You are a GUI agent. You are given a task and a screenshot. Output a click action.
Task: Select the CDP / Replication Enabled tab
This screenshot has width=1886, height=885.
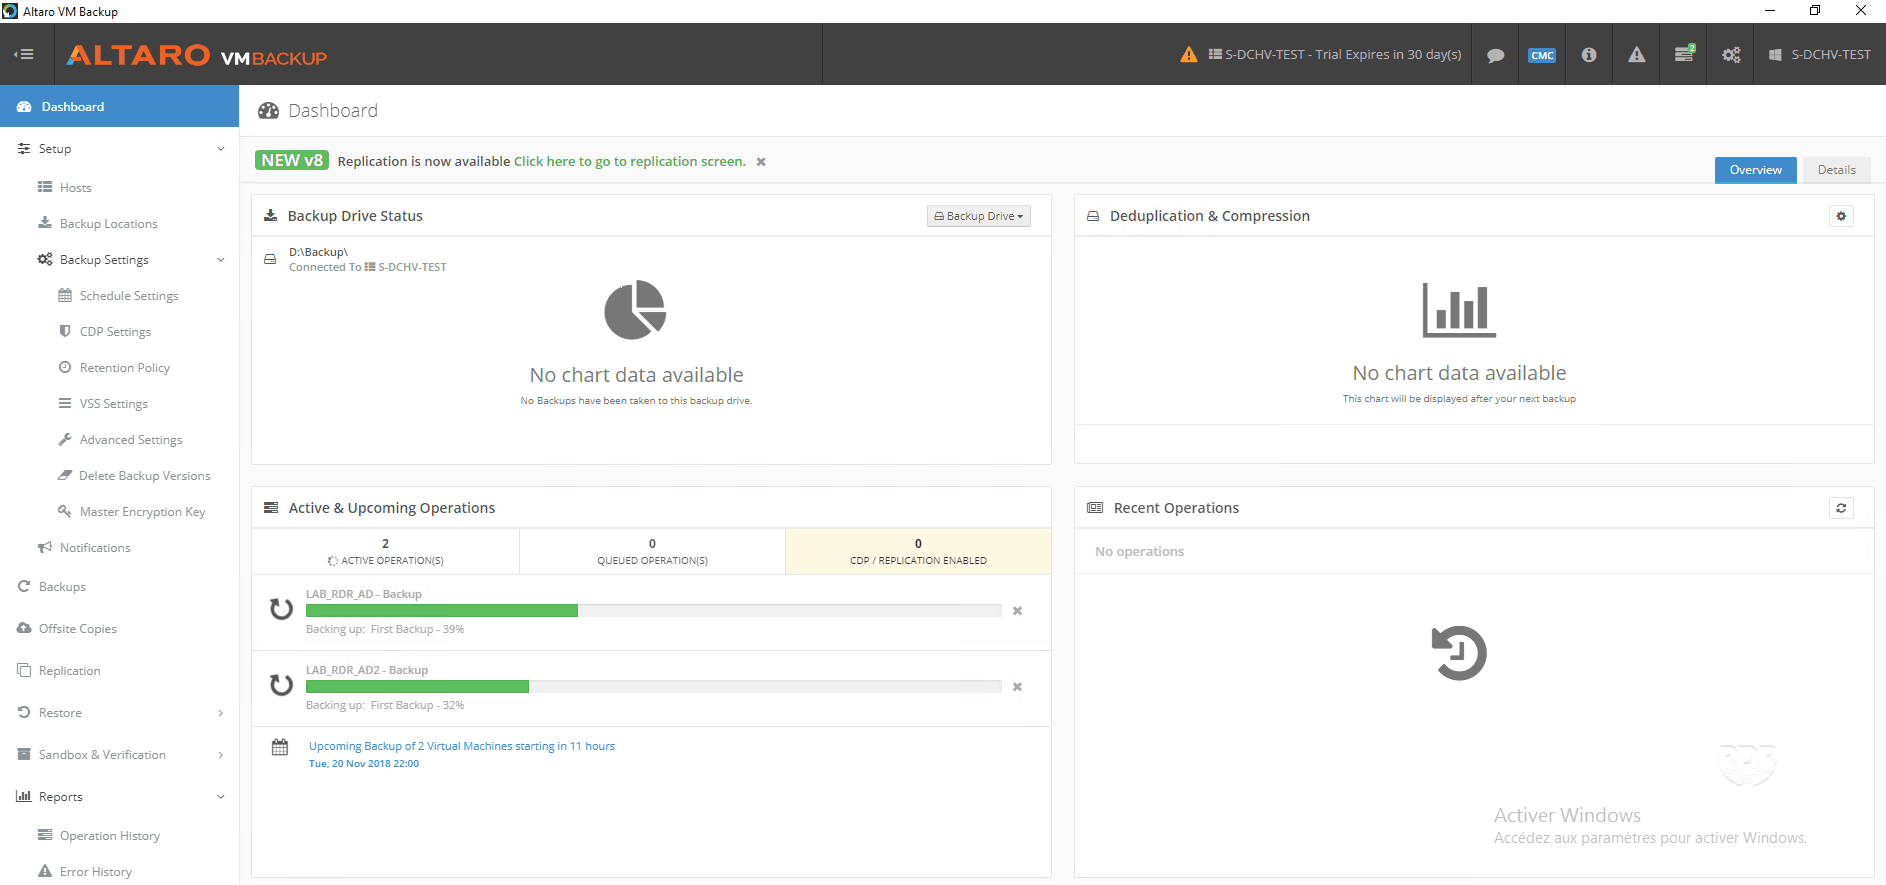click(x=918, y=552)
